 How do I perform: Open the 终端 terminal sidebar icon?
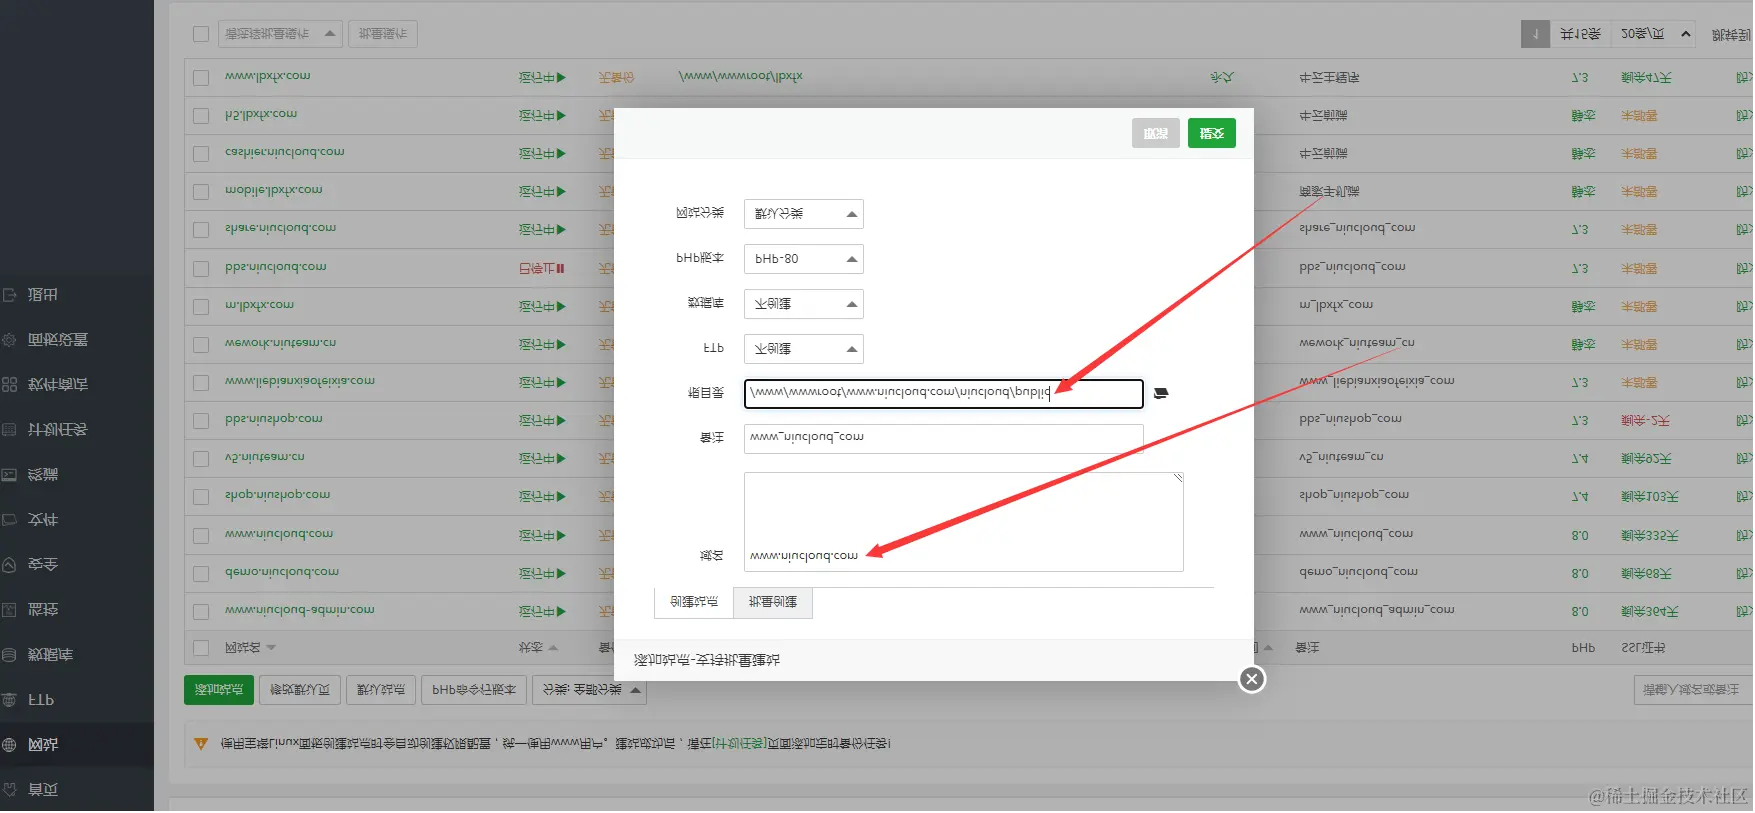coord(9,475)
